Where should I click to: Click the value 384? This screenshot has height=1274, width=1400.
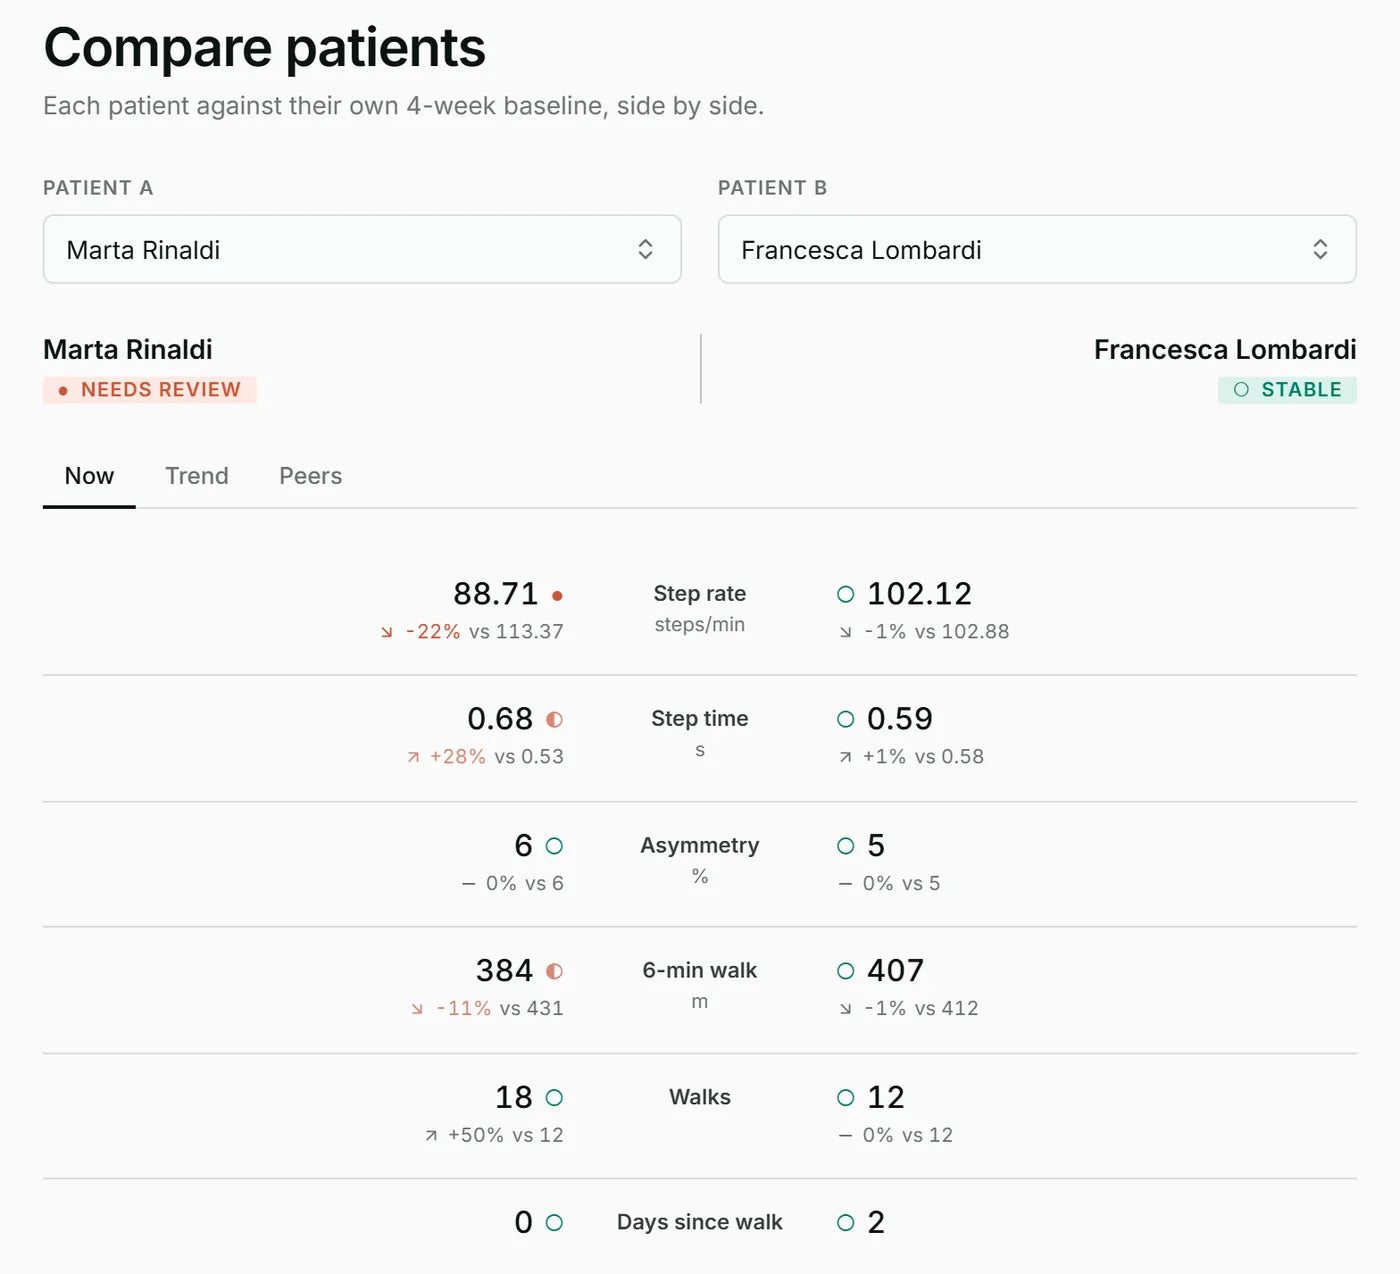[x=505, y=971]
